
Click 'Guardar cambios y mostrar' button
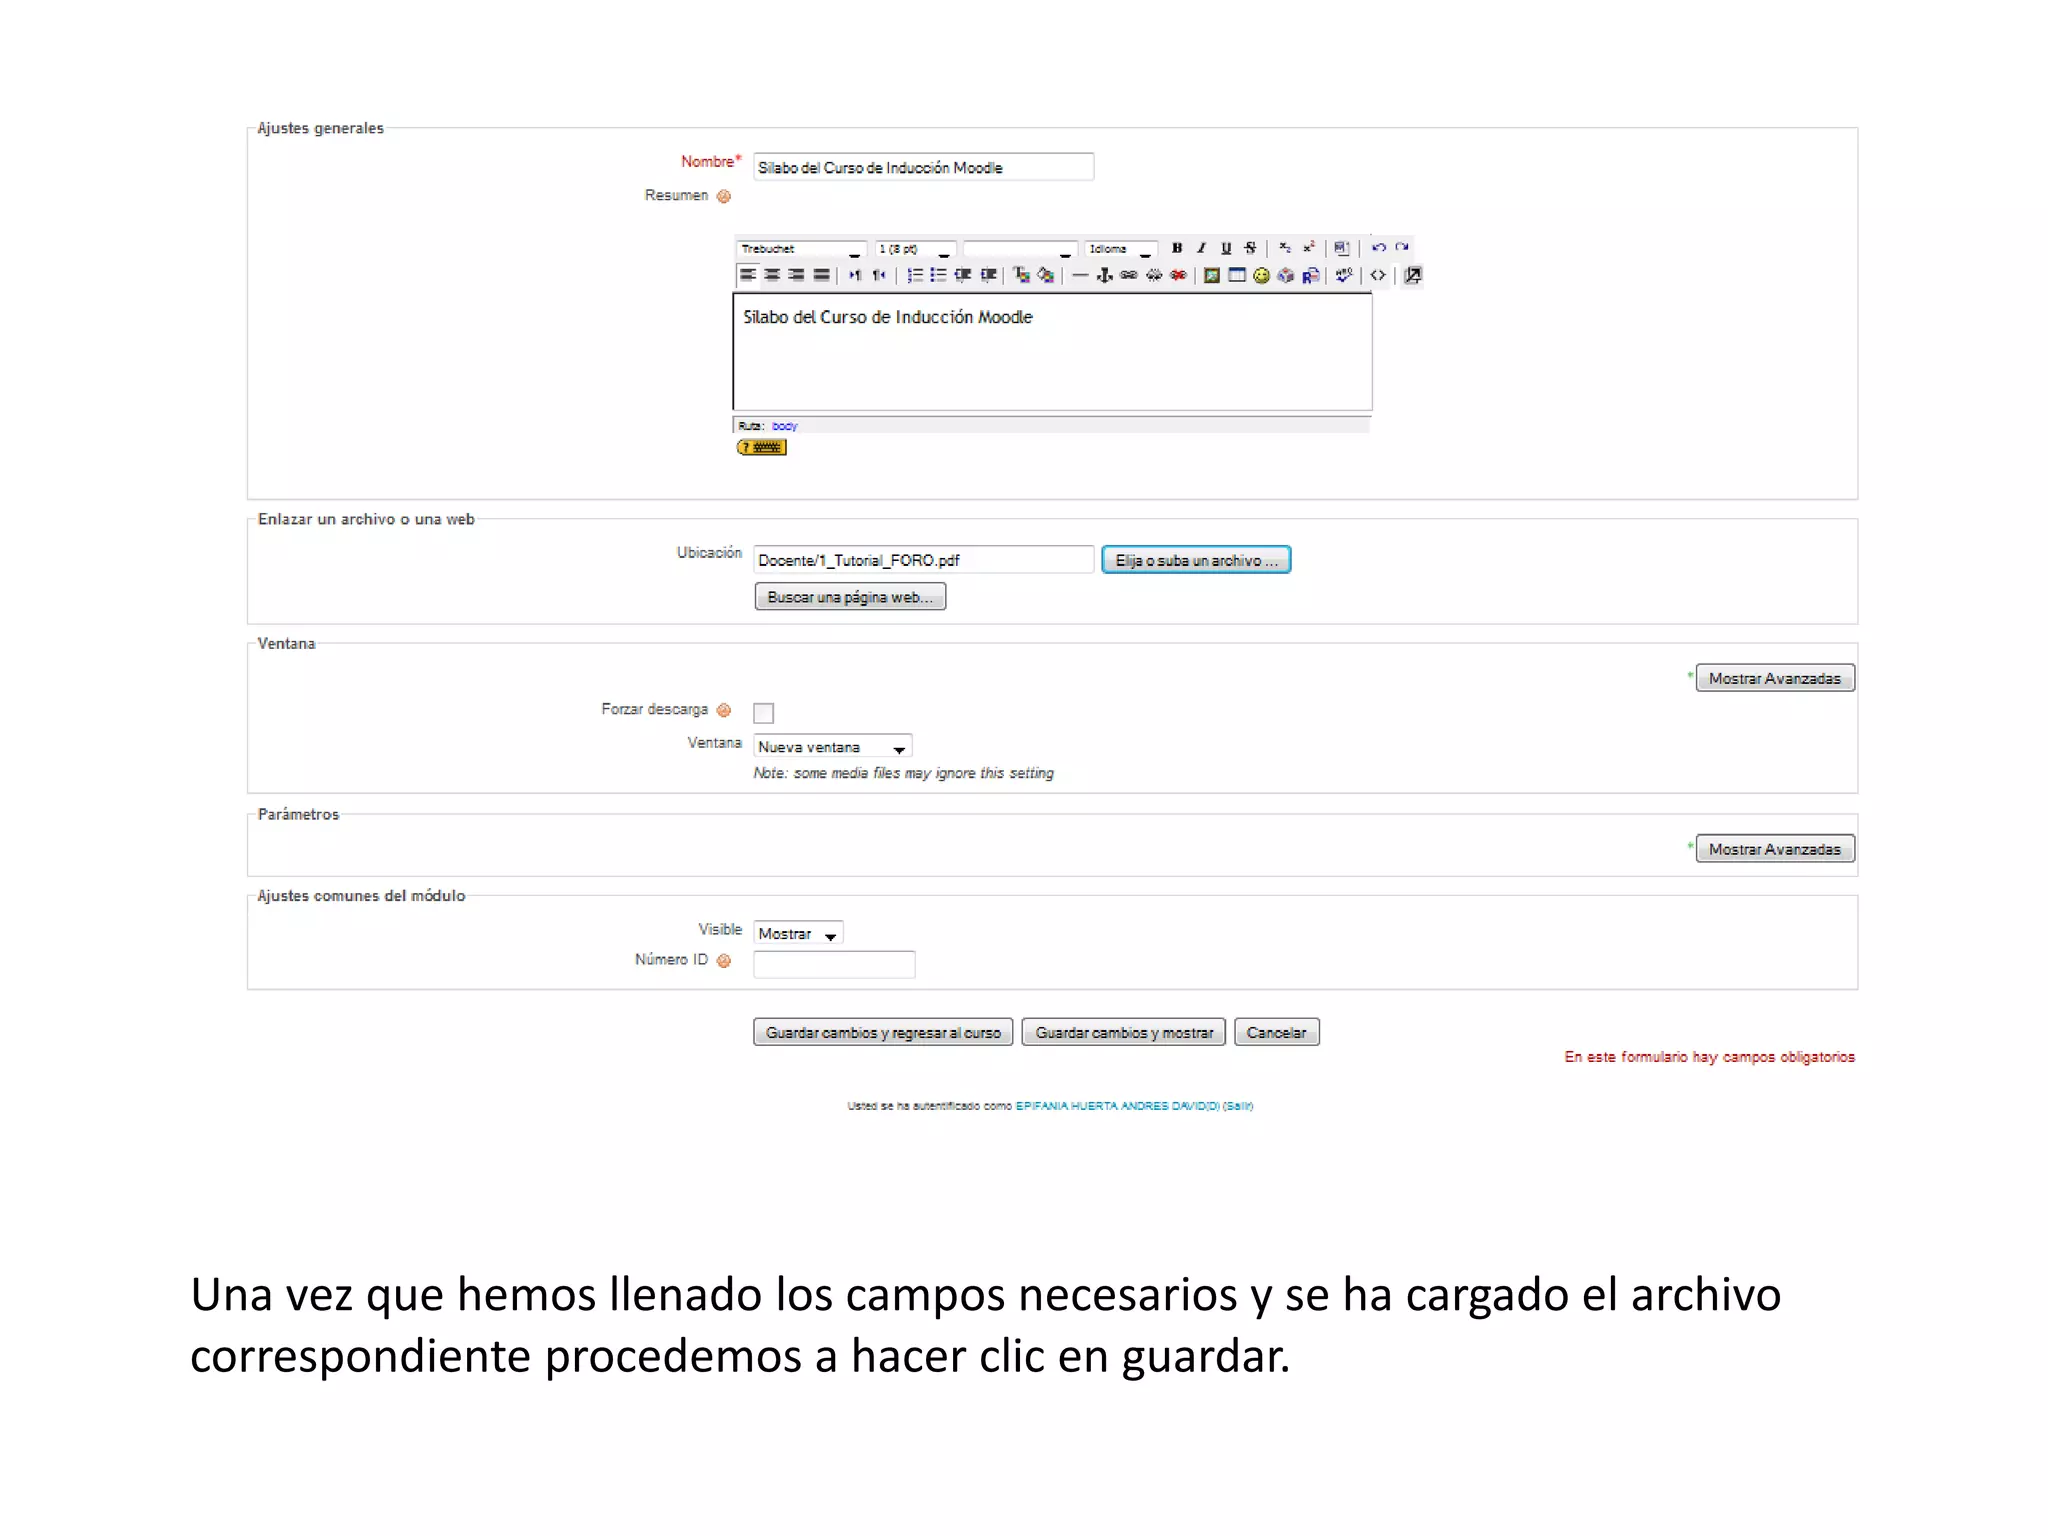click(1124, 1032)
